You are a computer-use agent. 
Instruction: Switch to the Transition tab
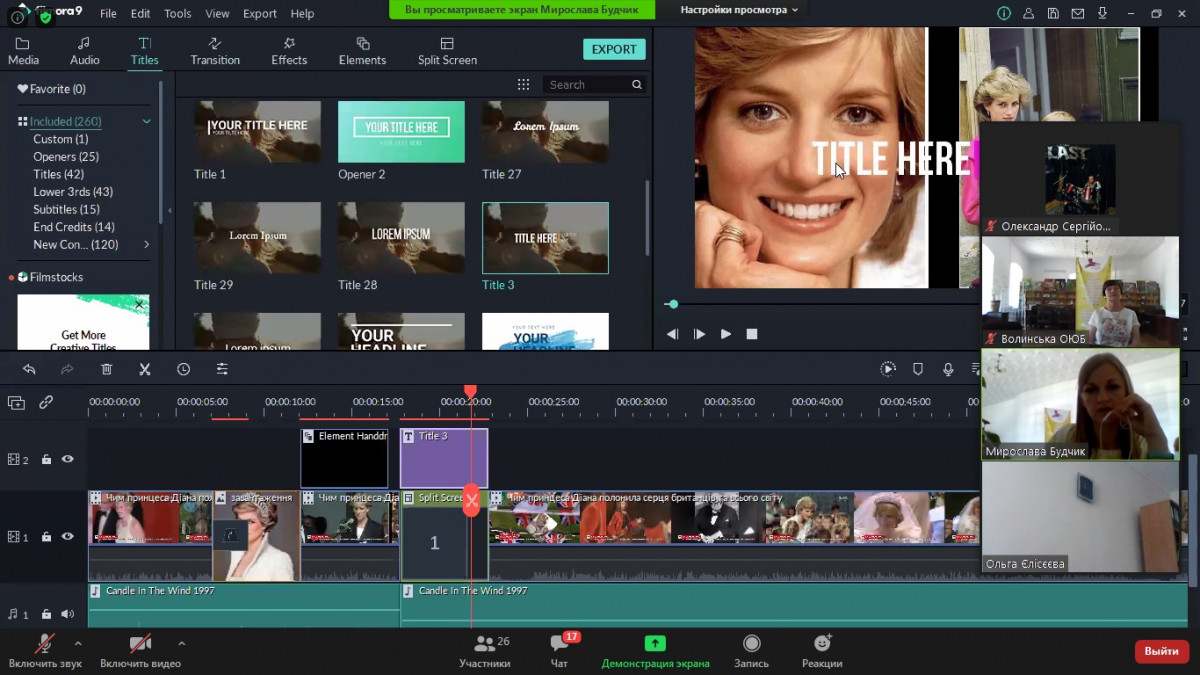pos(215,51)
